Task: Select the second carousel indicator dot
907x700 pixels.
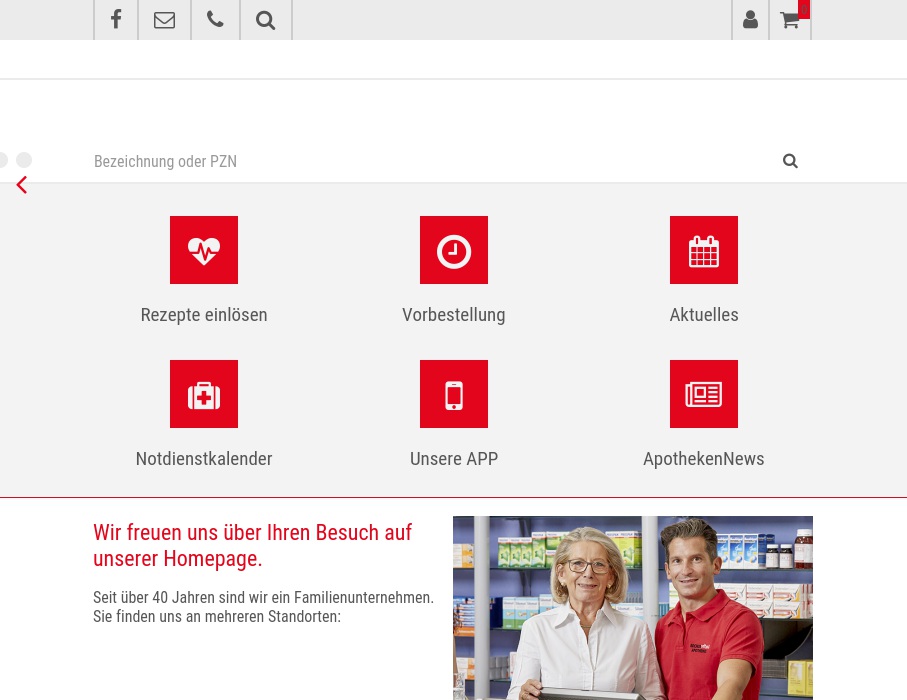Action: point(24,160)
